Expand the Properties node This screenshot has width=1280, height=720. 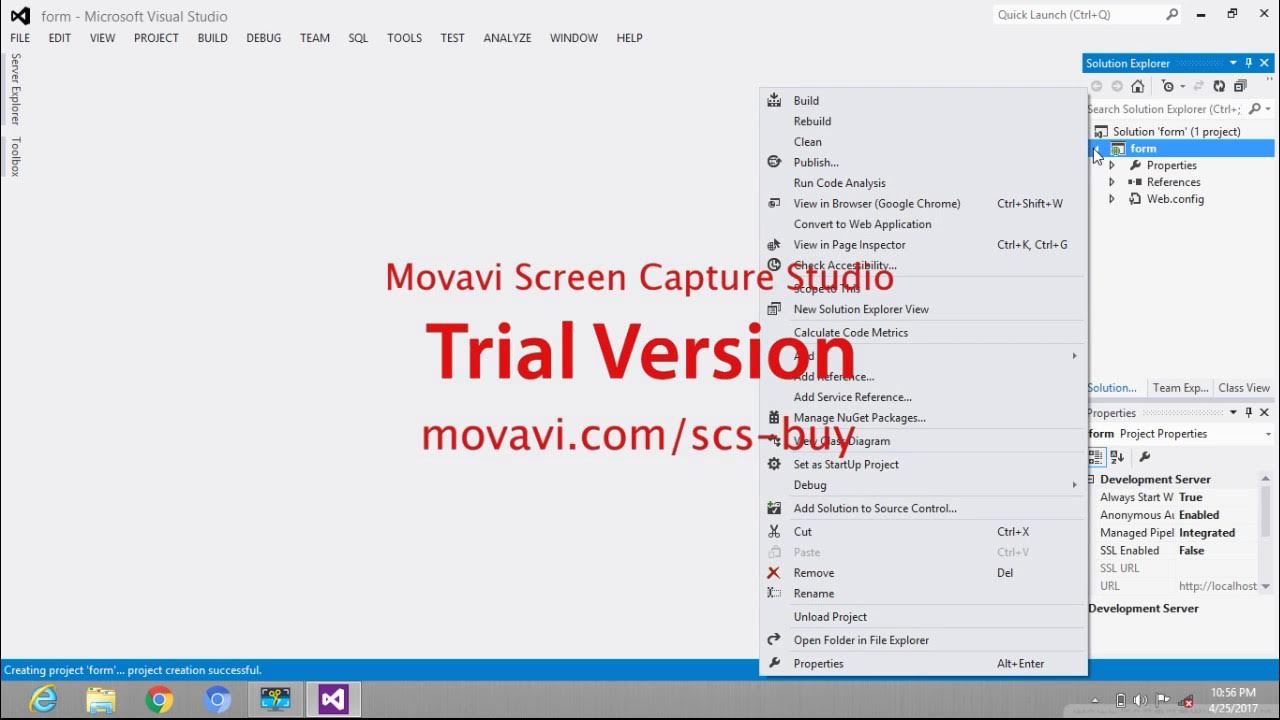[1112, 165]
